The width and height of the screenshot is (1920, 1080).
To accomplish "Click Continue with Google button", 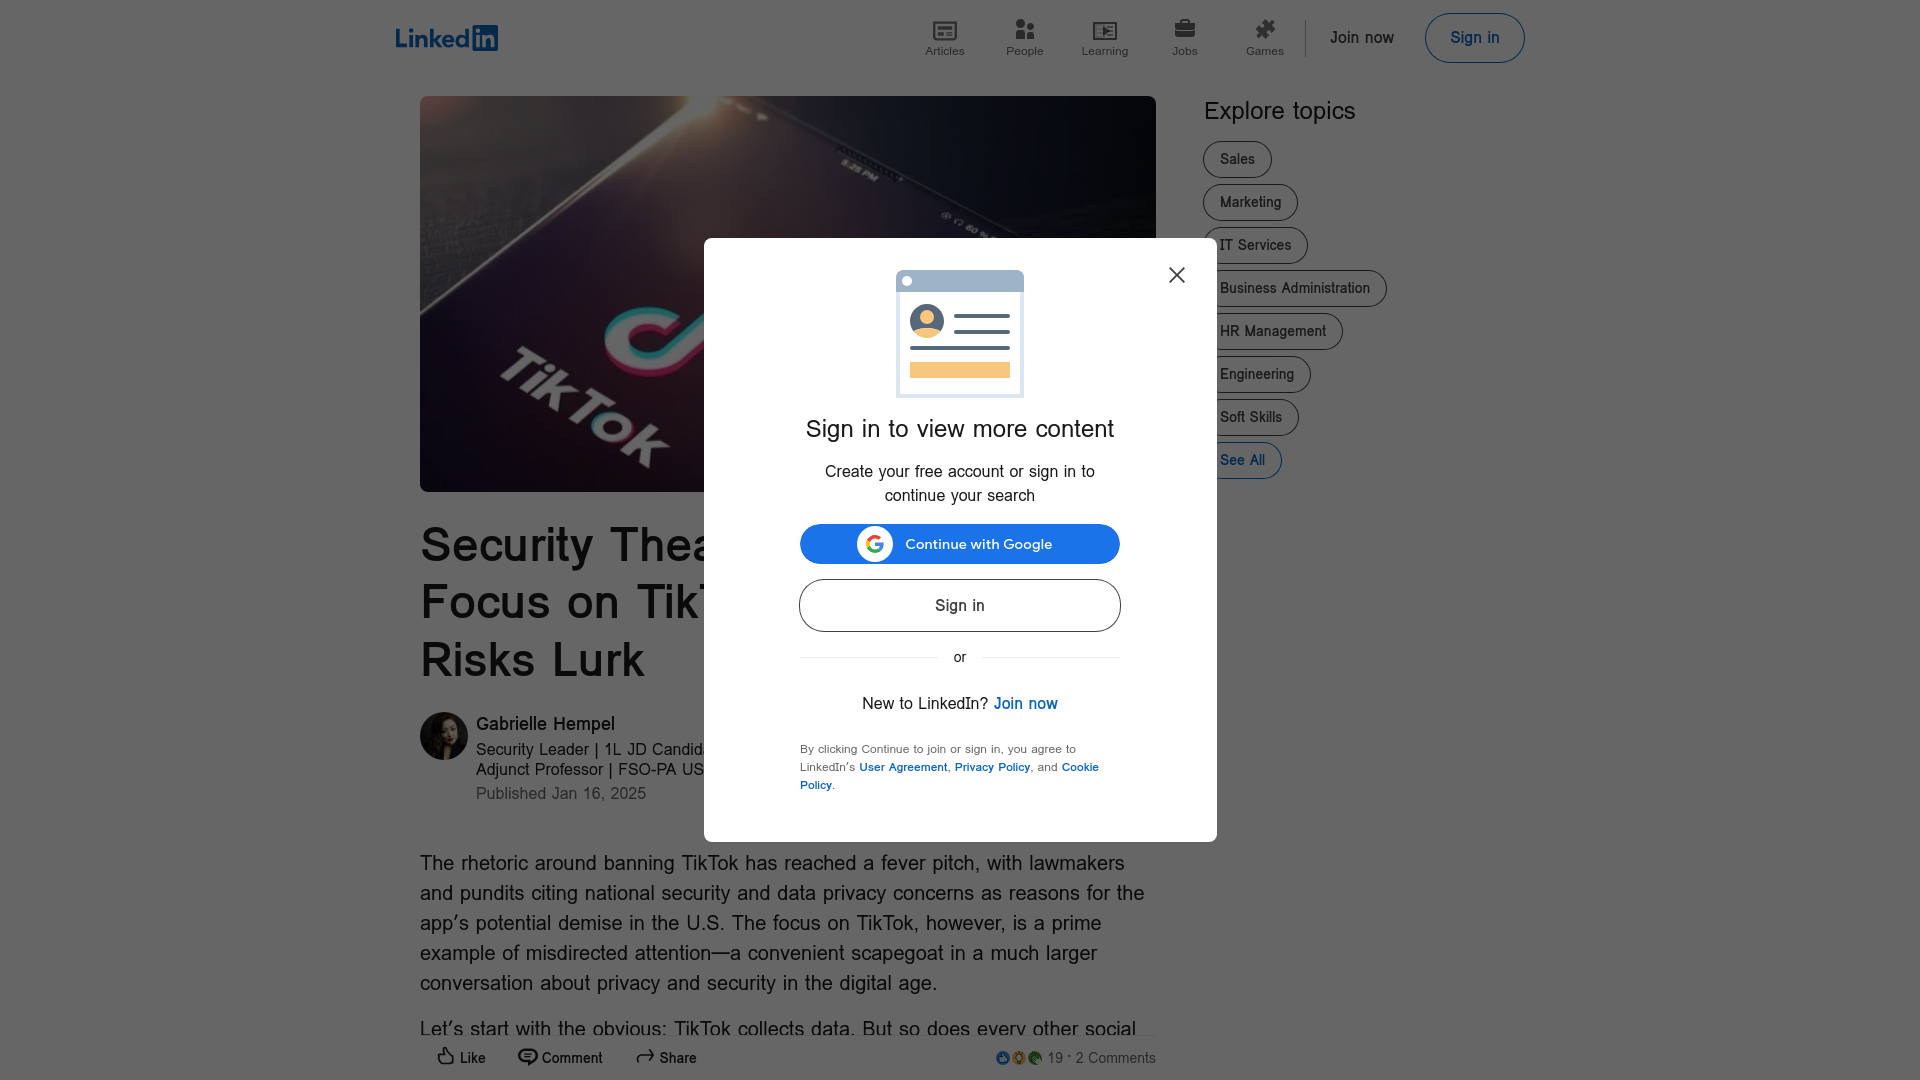I will point(960,543).
